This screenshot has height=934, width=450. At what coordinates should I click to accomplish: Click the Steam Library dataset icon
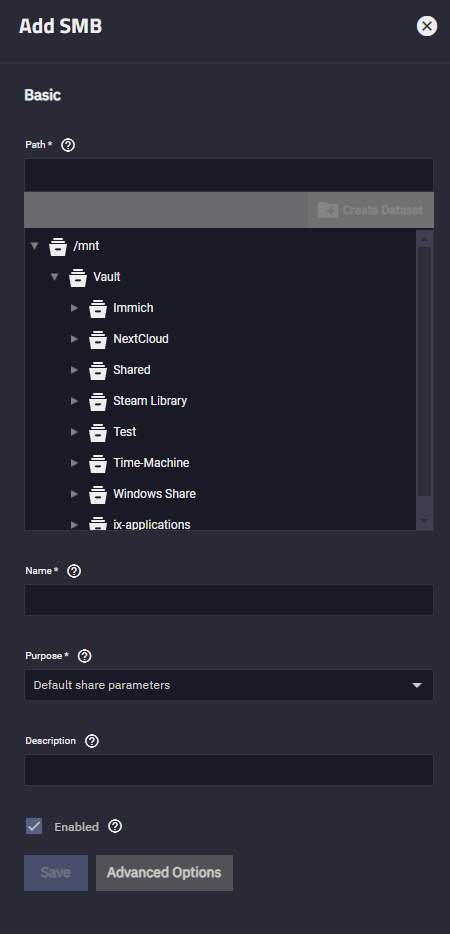tap(98, 401)
